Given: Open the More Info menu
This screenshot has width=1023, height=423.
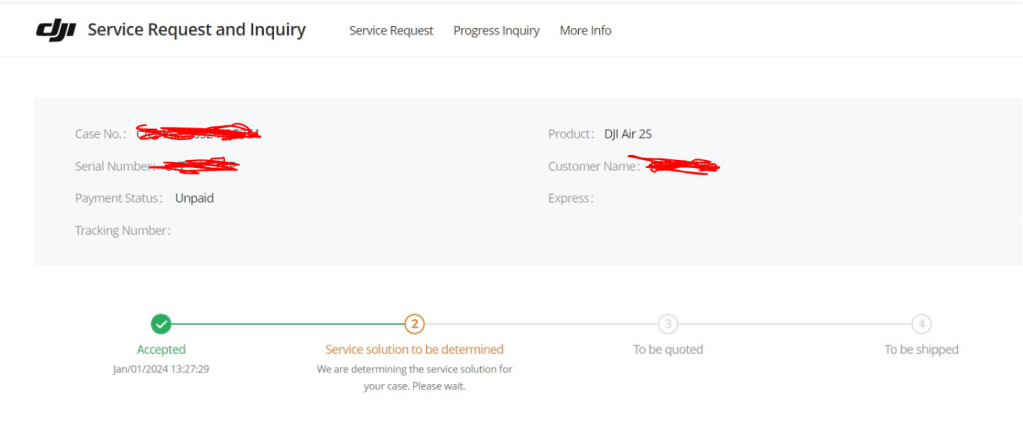Looking at the screenshot, I should (585, 31).
